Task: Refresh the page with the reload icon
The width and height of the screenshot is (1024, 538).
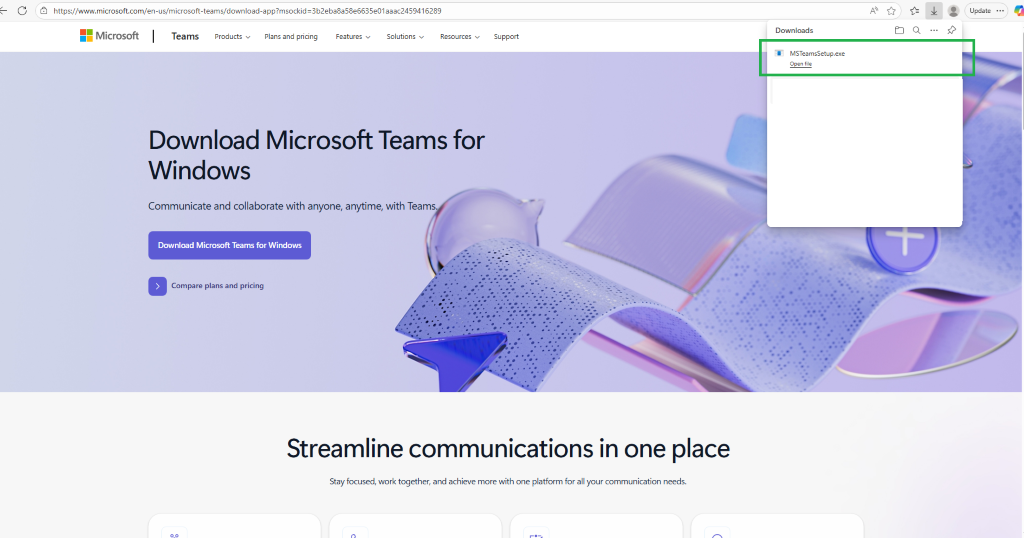Action: (x=22, y=10)
